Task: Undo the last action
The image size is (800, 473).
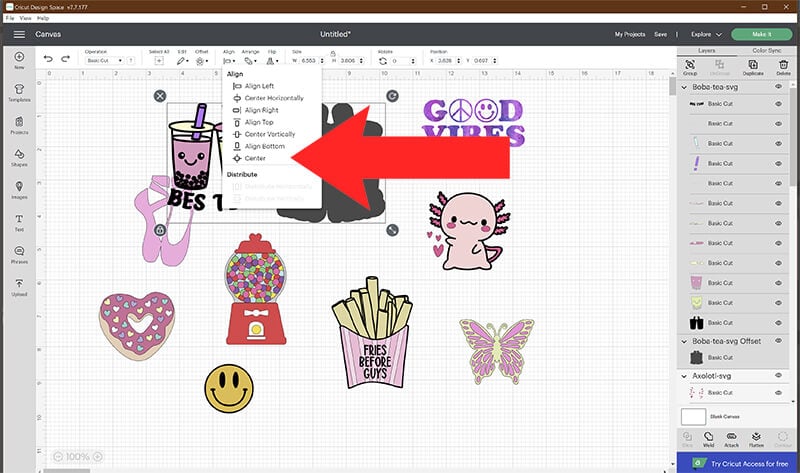Action: [x=48, y=59]
